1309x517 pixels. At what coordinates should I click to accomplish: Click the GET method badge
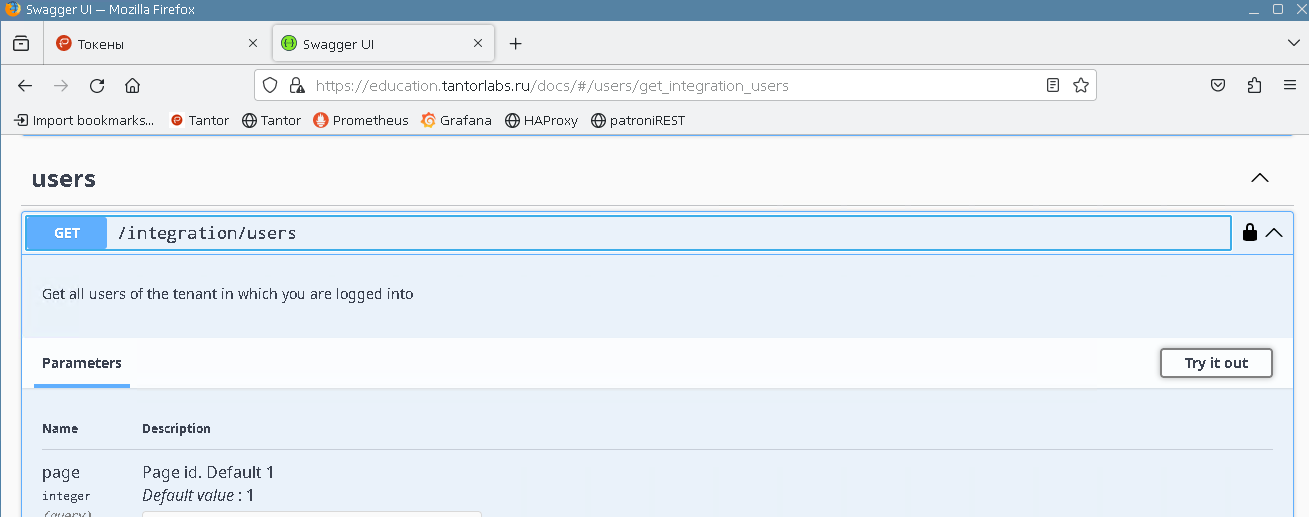click(67, 233)
